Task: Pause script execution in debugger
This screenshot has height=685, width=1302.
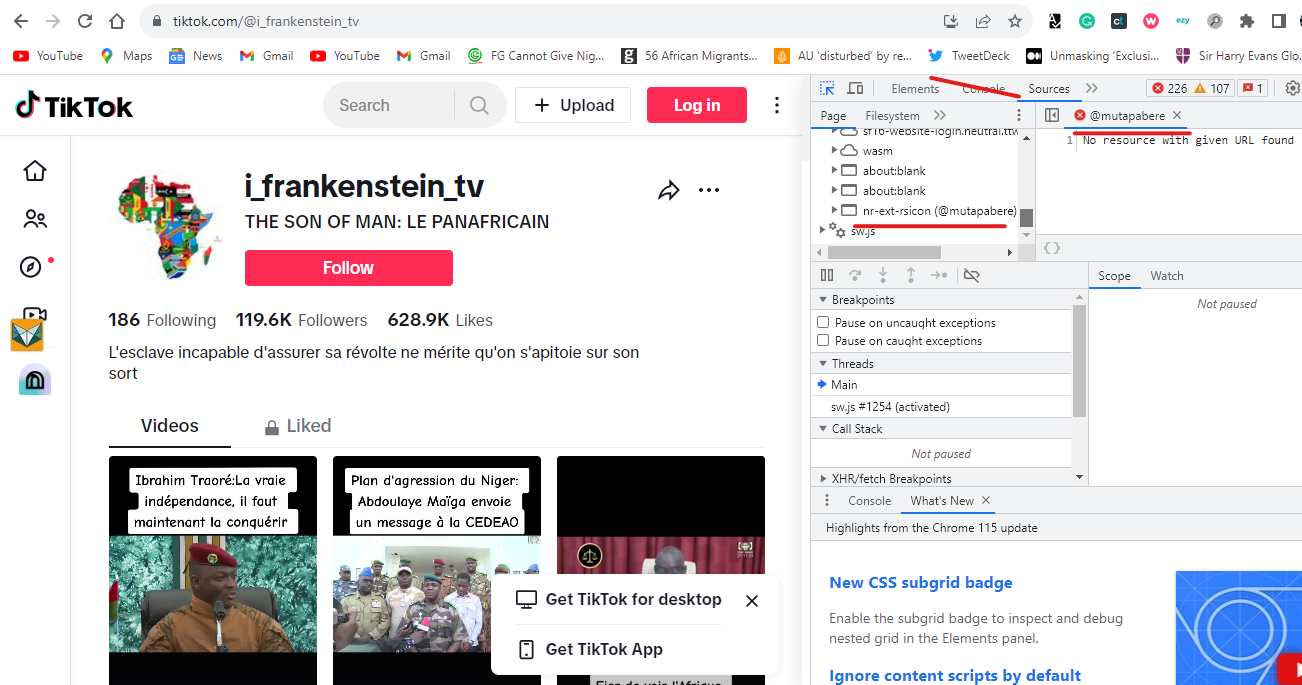Action: (x=827, y=275)
